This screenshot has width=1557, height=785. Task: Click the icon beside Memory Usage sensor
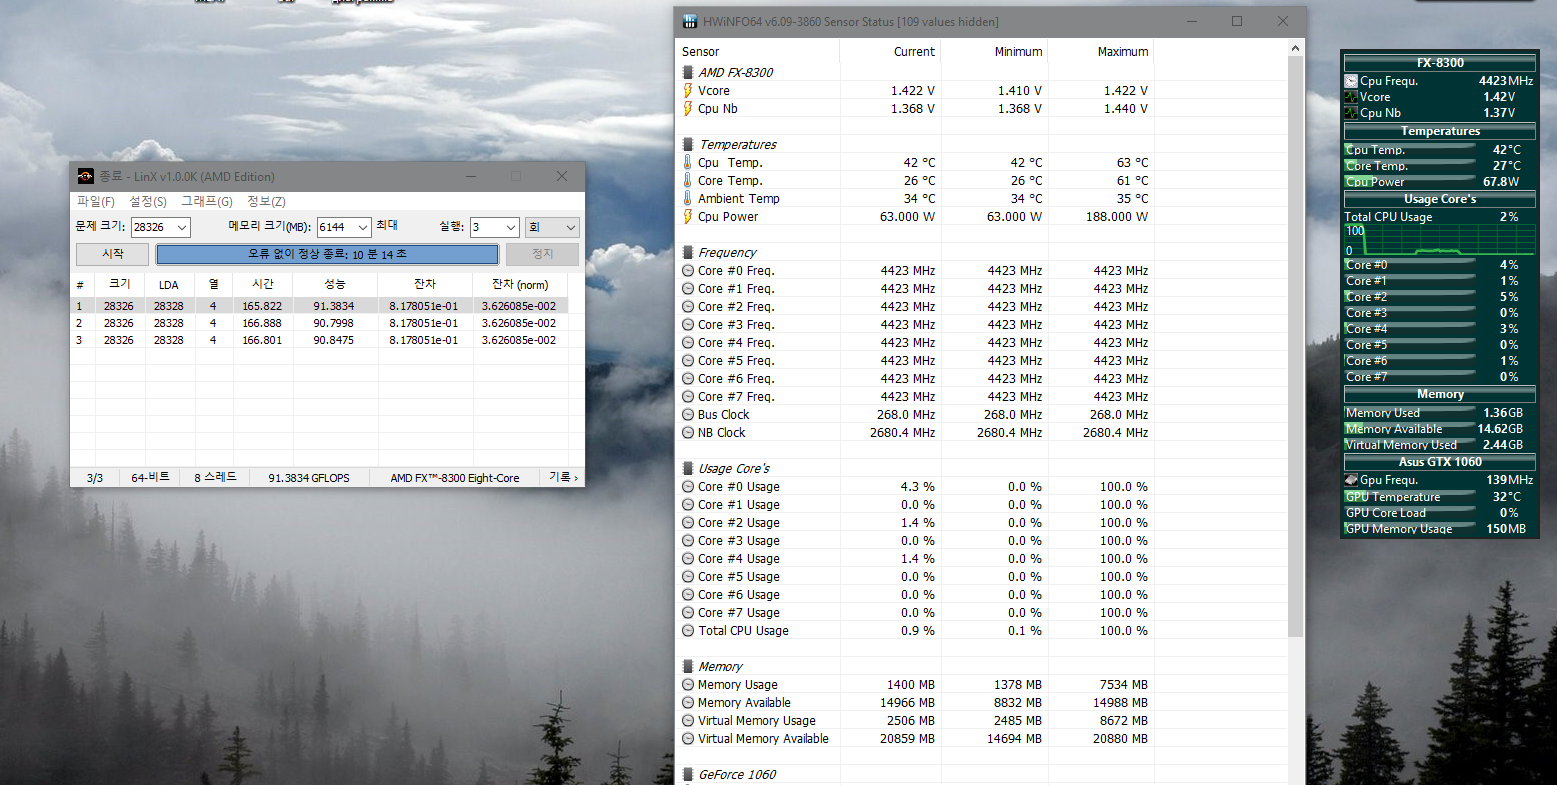(x=688, y=684)
